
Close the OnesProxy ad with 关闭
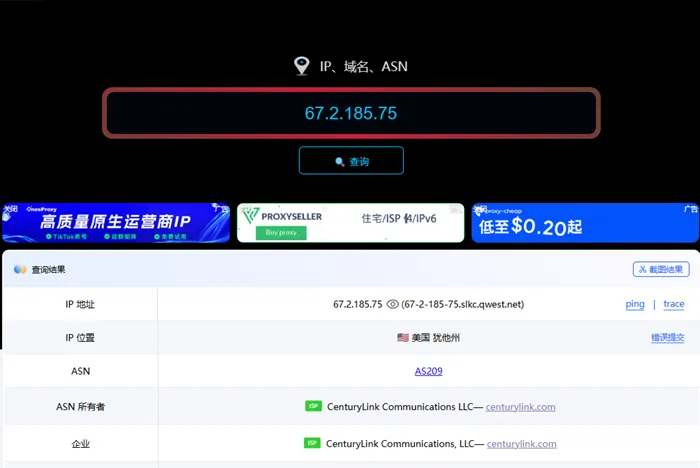tap(10, 209)
